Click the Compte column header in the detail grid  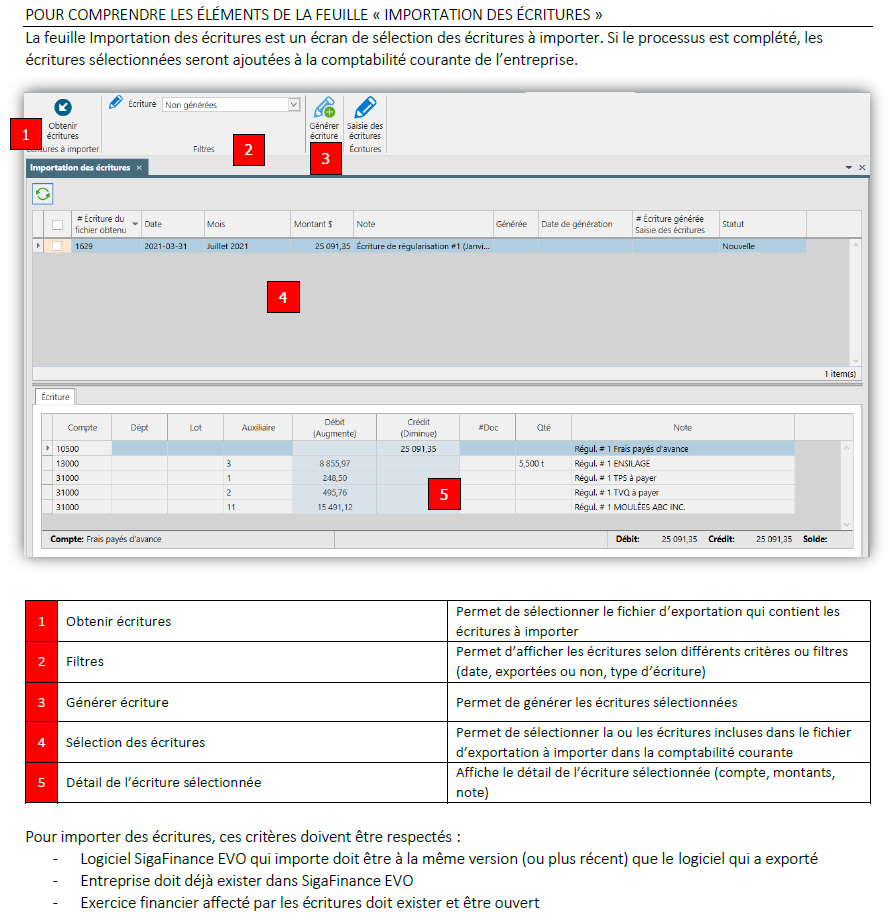(x=83, y=428)
